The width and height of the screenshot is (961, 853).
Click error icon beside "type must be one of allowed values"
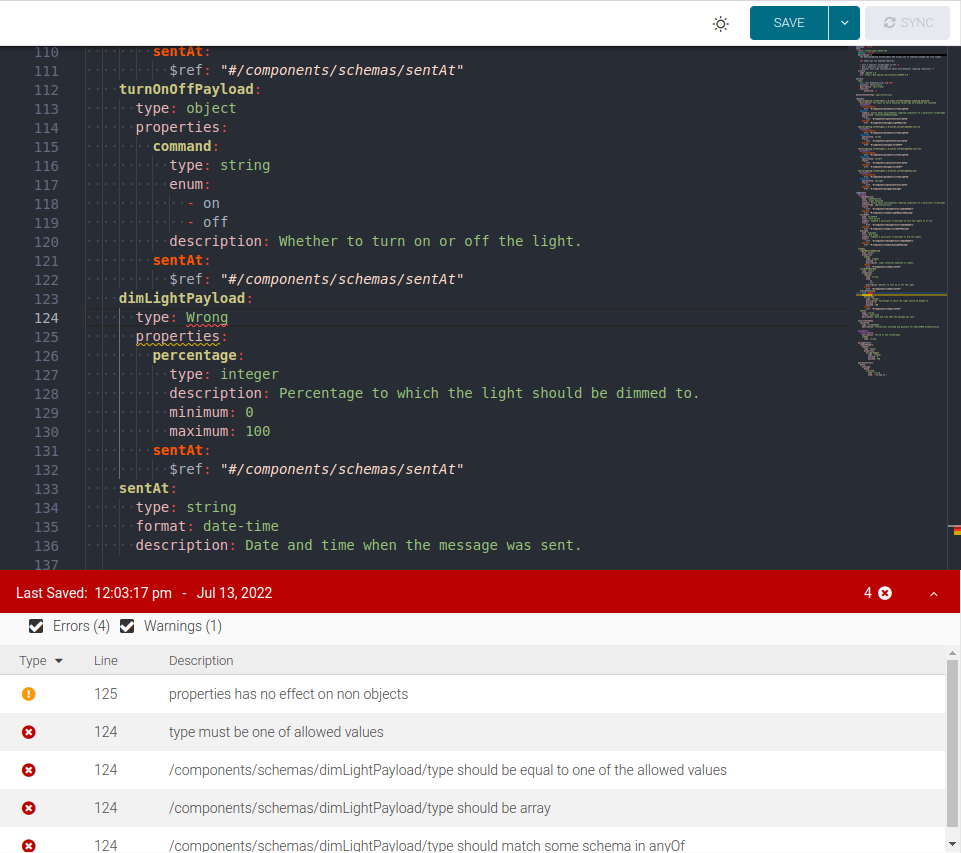pos(29,732)
